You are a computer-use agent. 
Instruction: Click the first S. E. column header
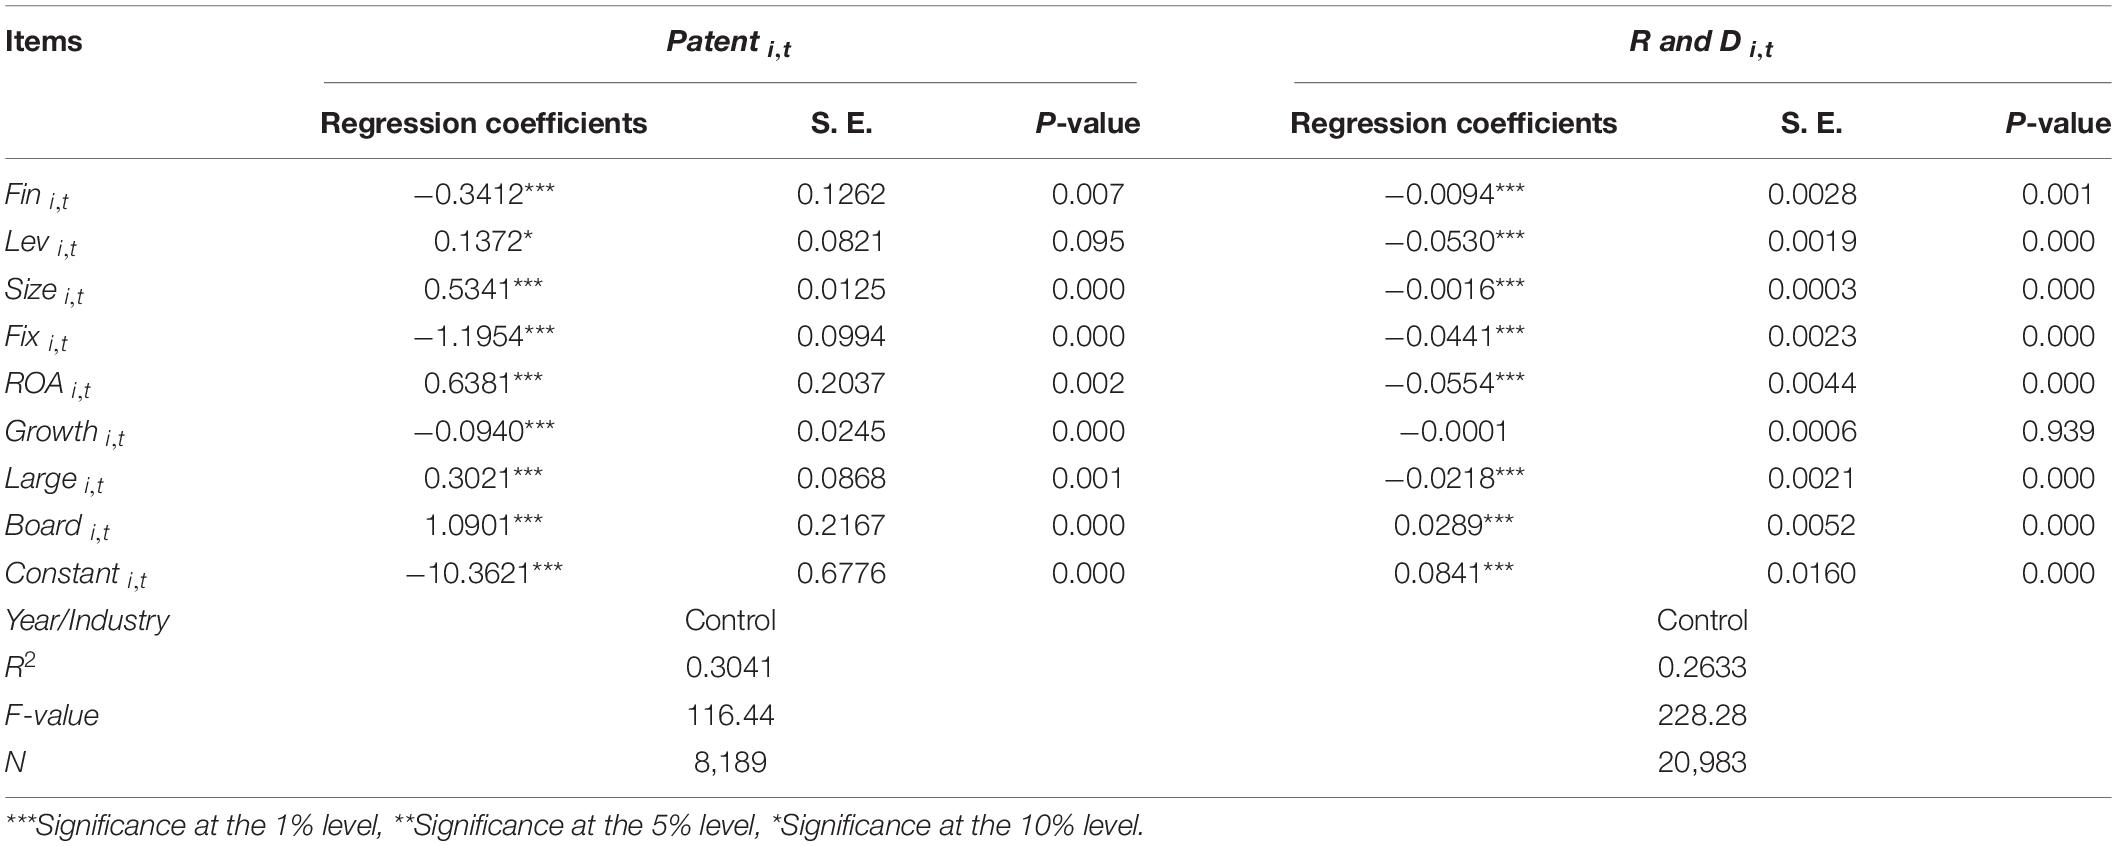841,123
